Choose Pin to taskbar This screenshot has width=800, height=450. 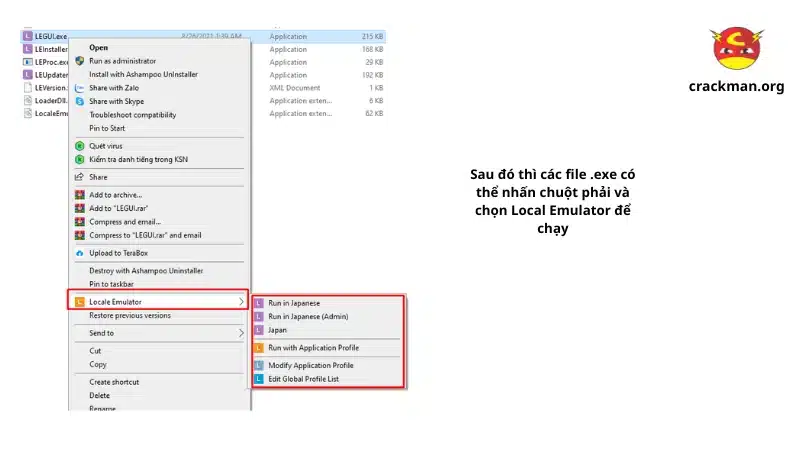tap(111, 284)
